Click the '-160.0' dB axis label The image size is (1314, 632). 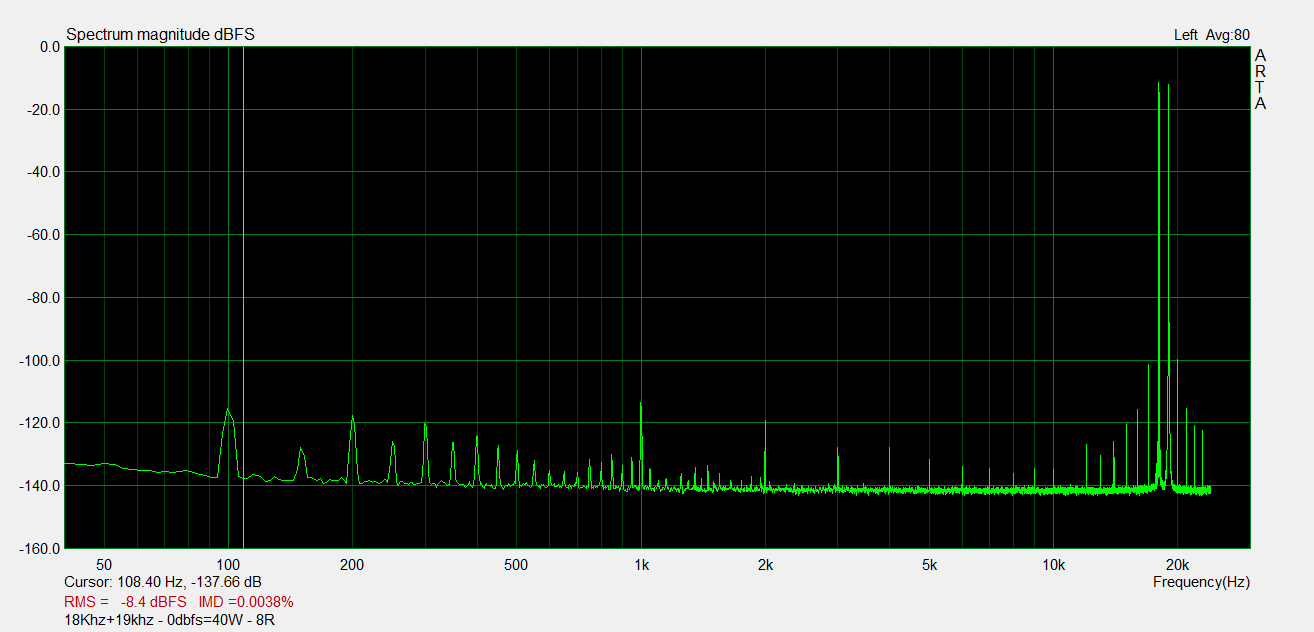click(x=41, y=548)
